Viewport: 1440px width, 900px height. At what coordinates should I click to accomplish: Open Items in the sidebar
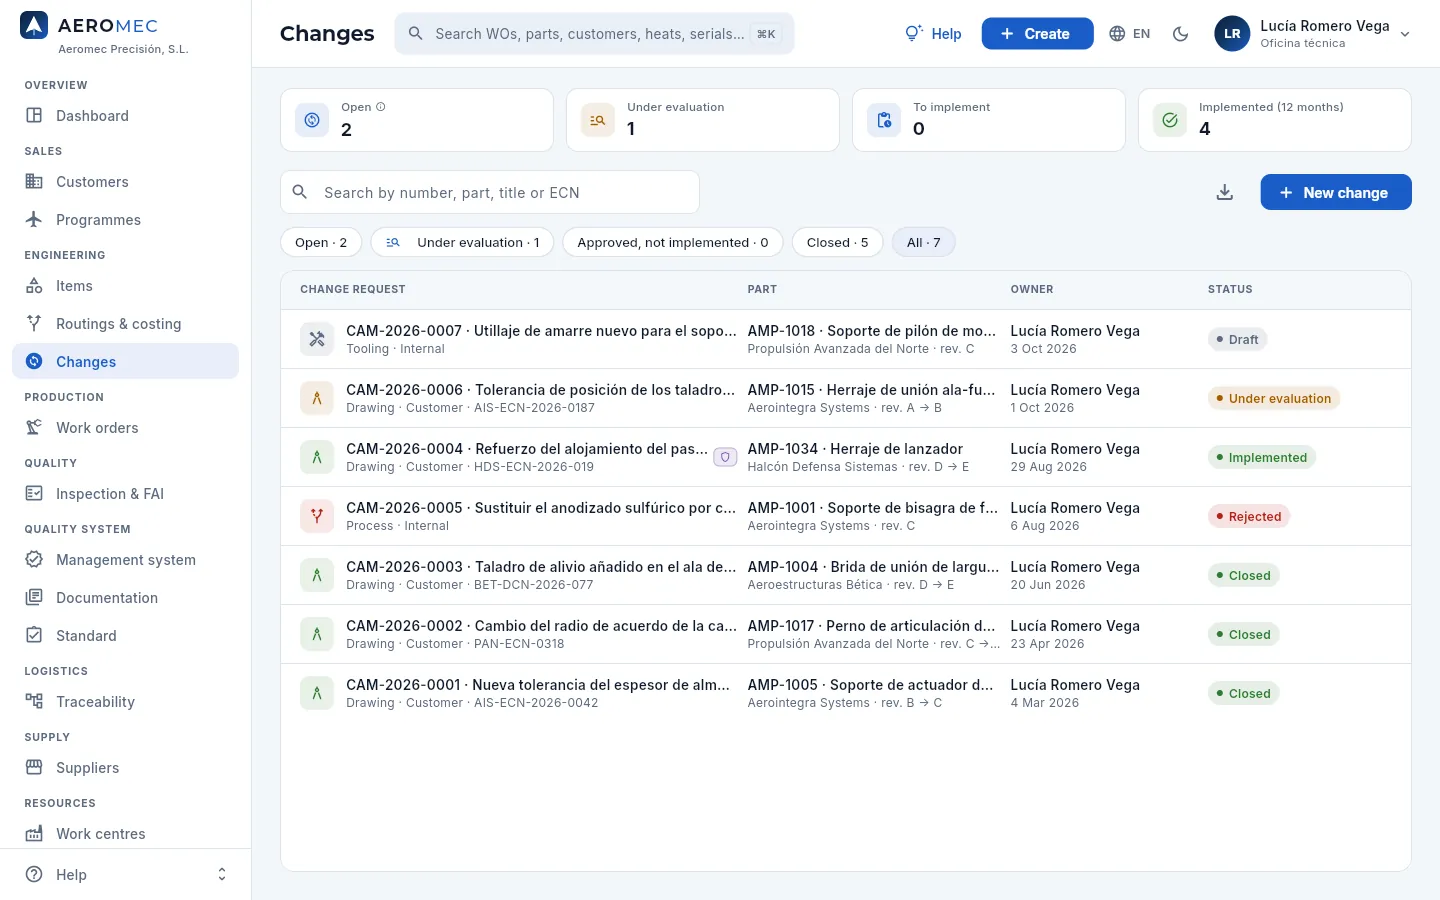(x=125, y=286)
